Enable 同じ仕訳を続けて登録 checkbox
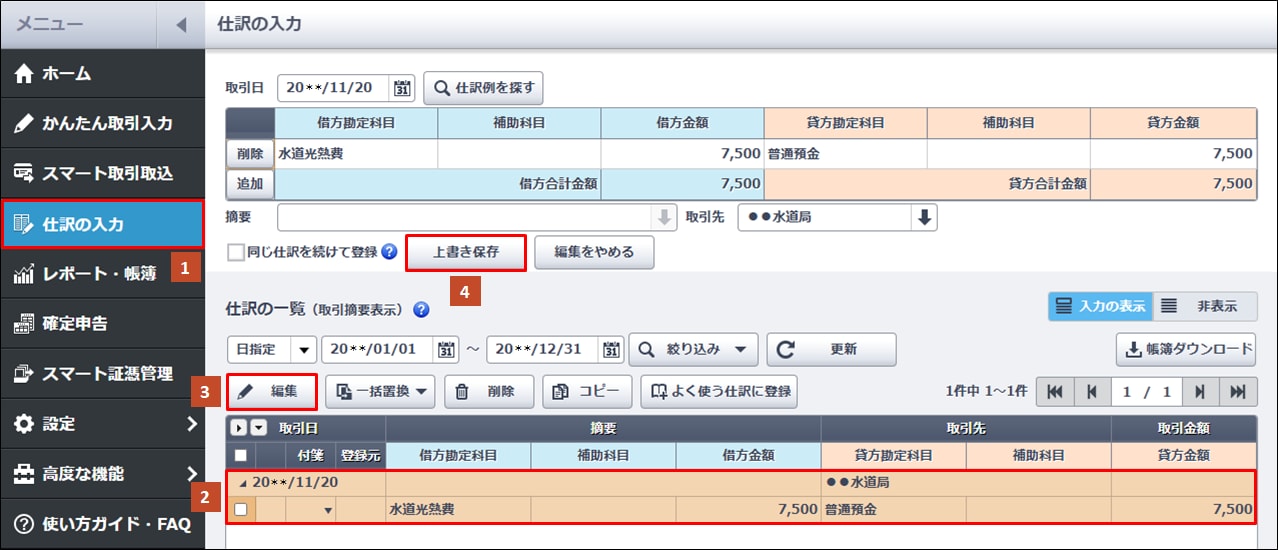Viewport: 1278px width, 550px height. click(236, 253)
